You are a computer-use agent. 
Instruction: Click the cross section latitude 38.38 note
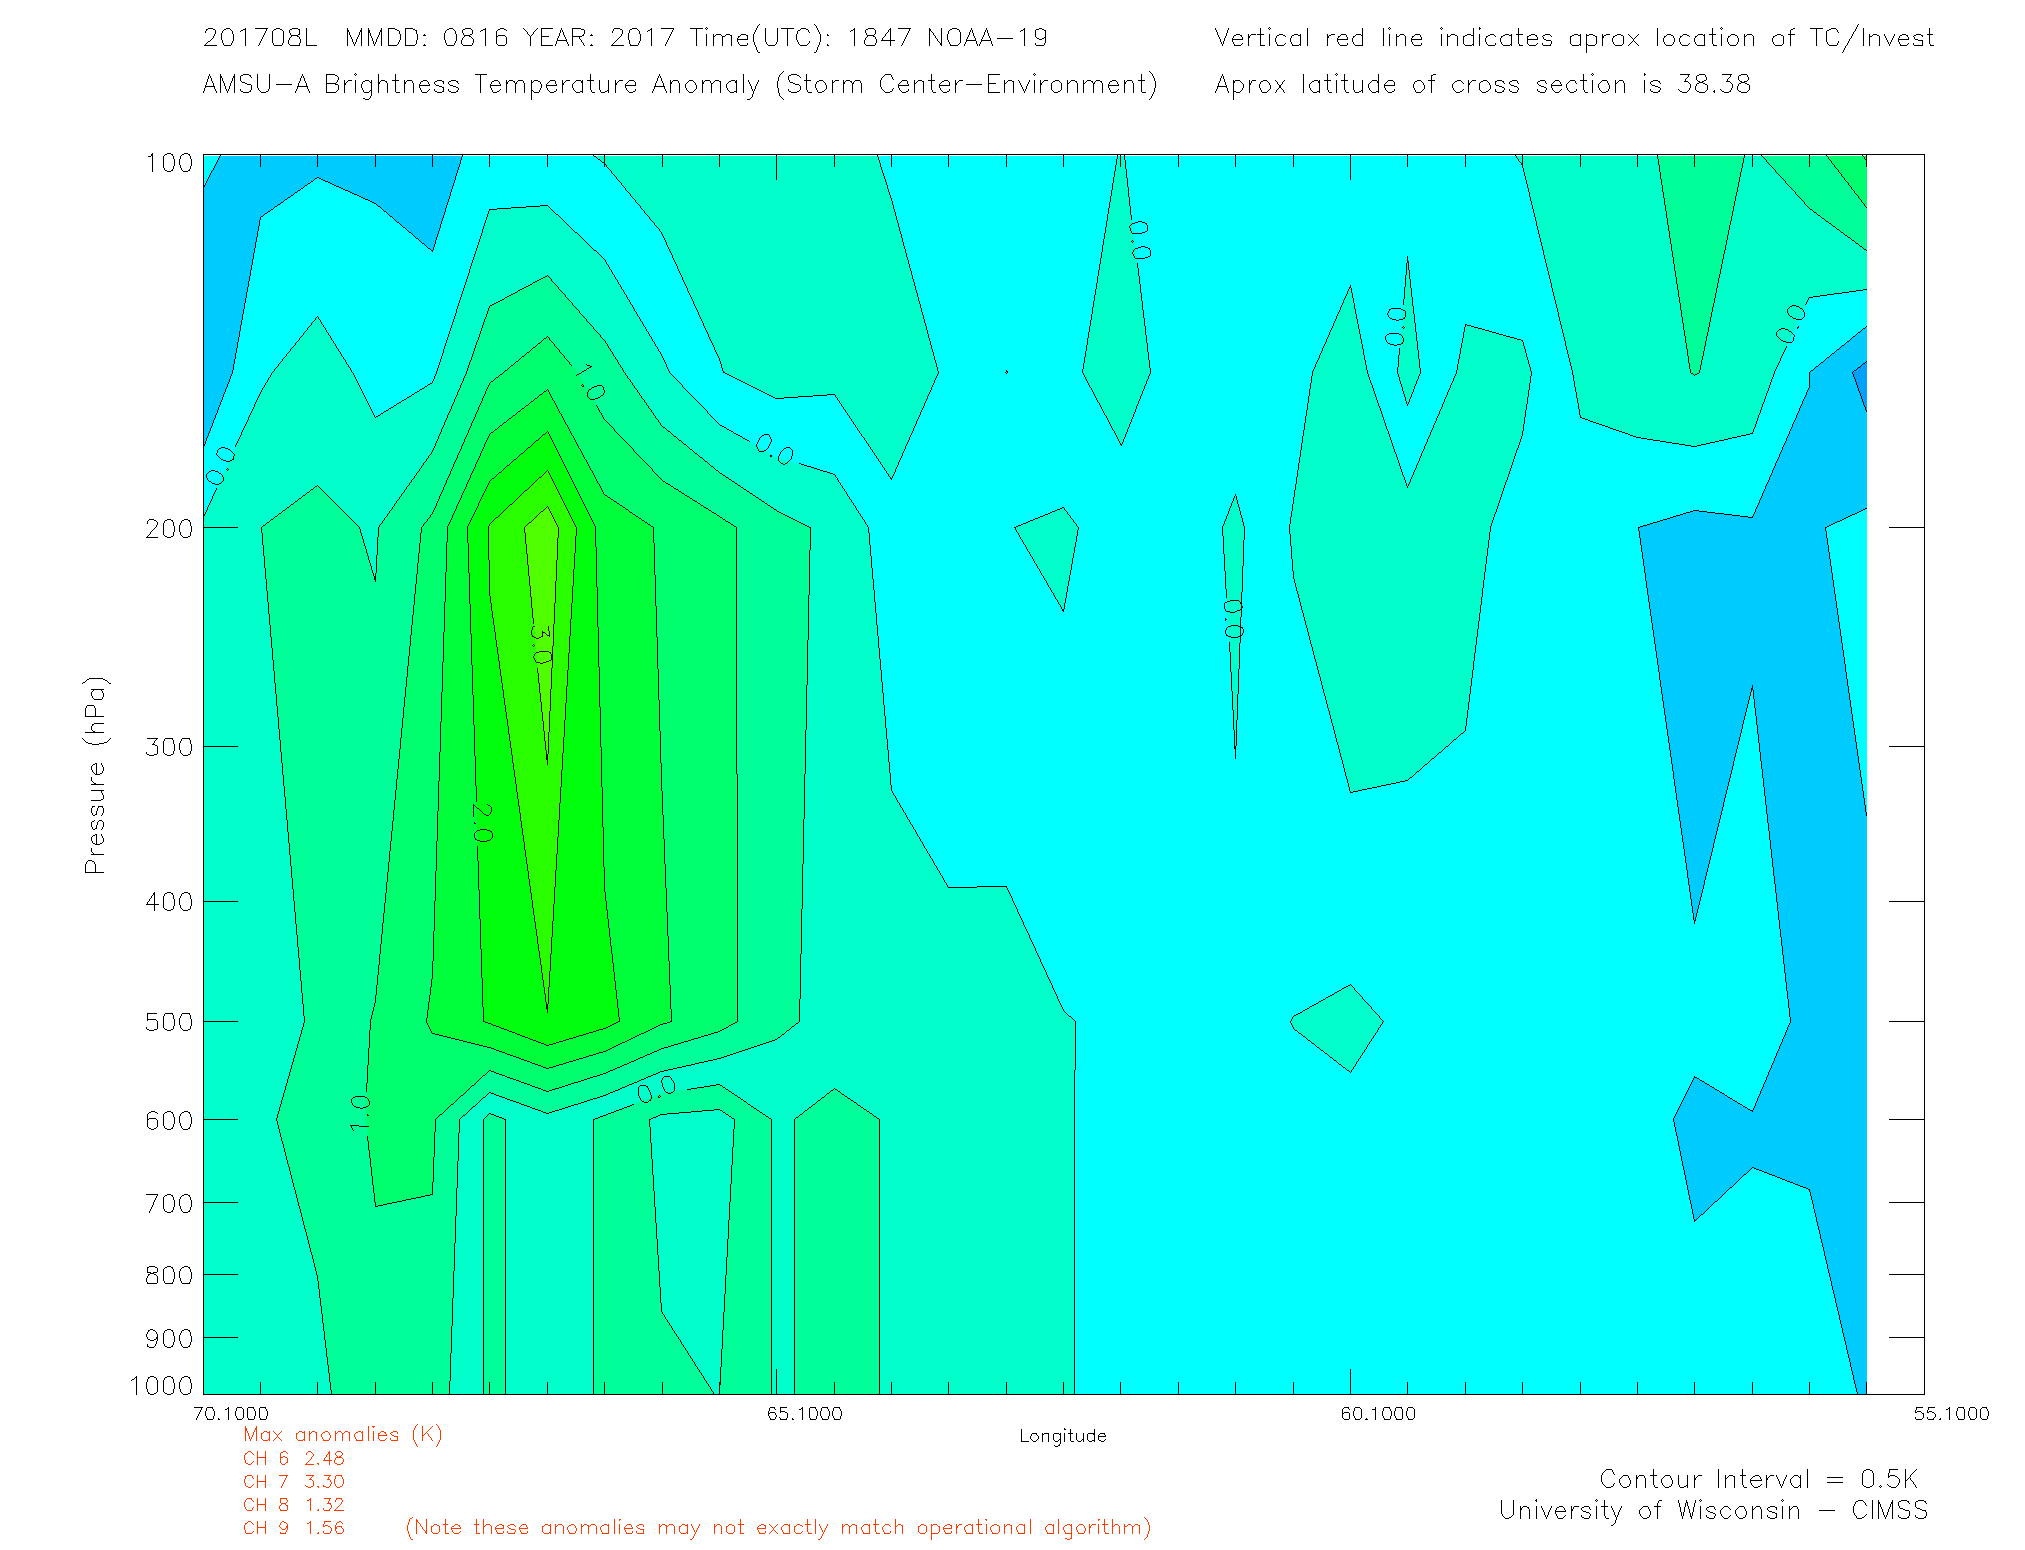click(1482, 84)
